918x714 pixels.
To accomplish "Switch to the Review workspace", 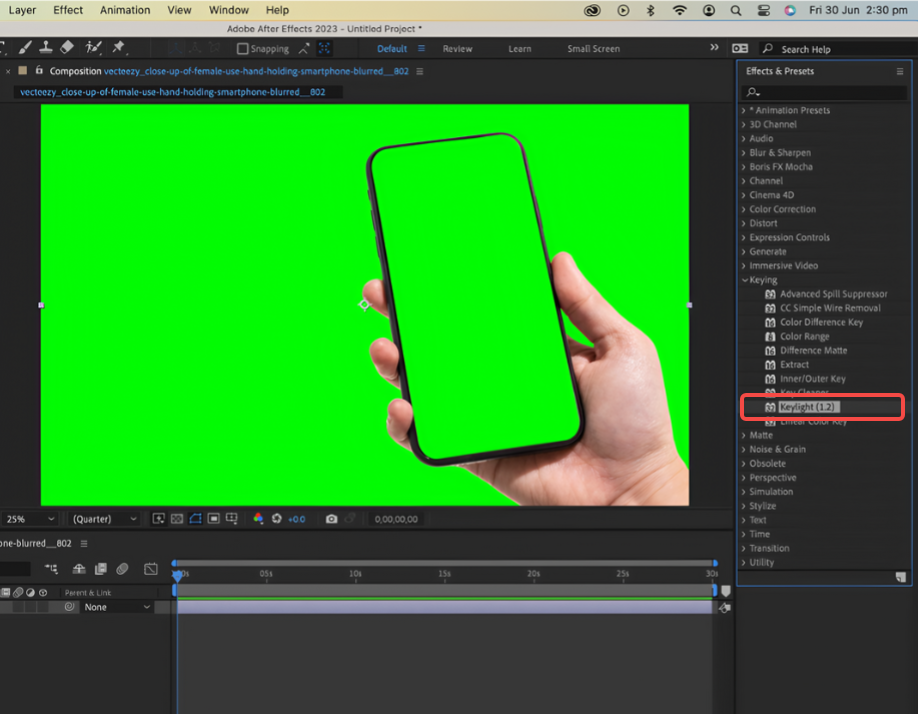I will coord(457,49).
